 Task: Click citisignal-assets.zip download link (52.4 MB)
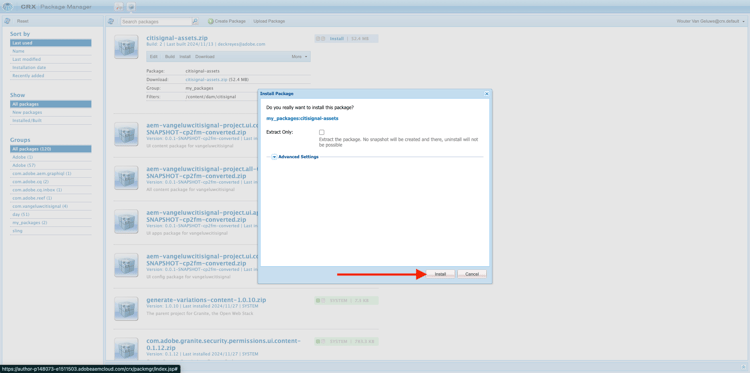click(x=206, y=79)
